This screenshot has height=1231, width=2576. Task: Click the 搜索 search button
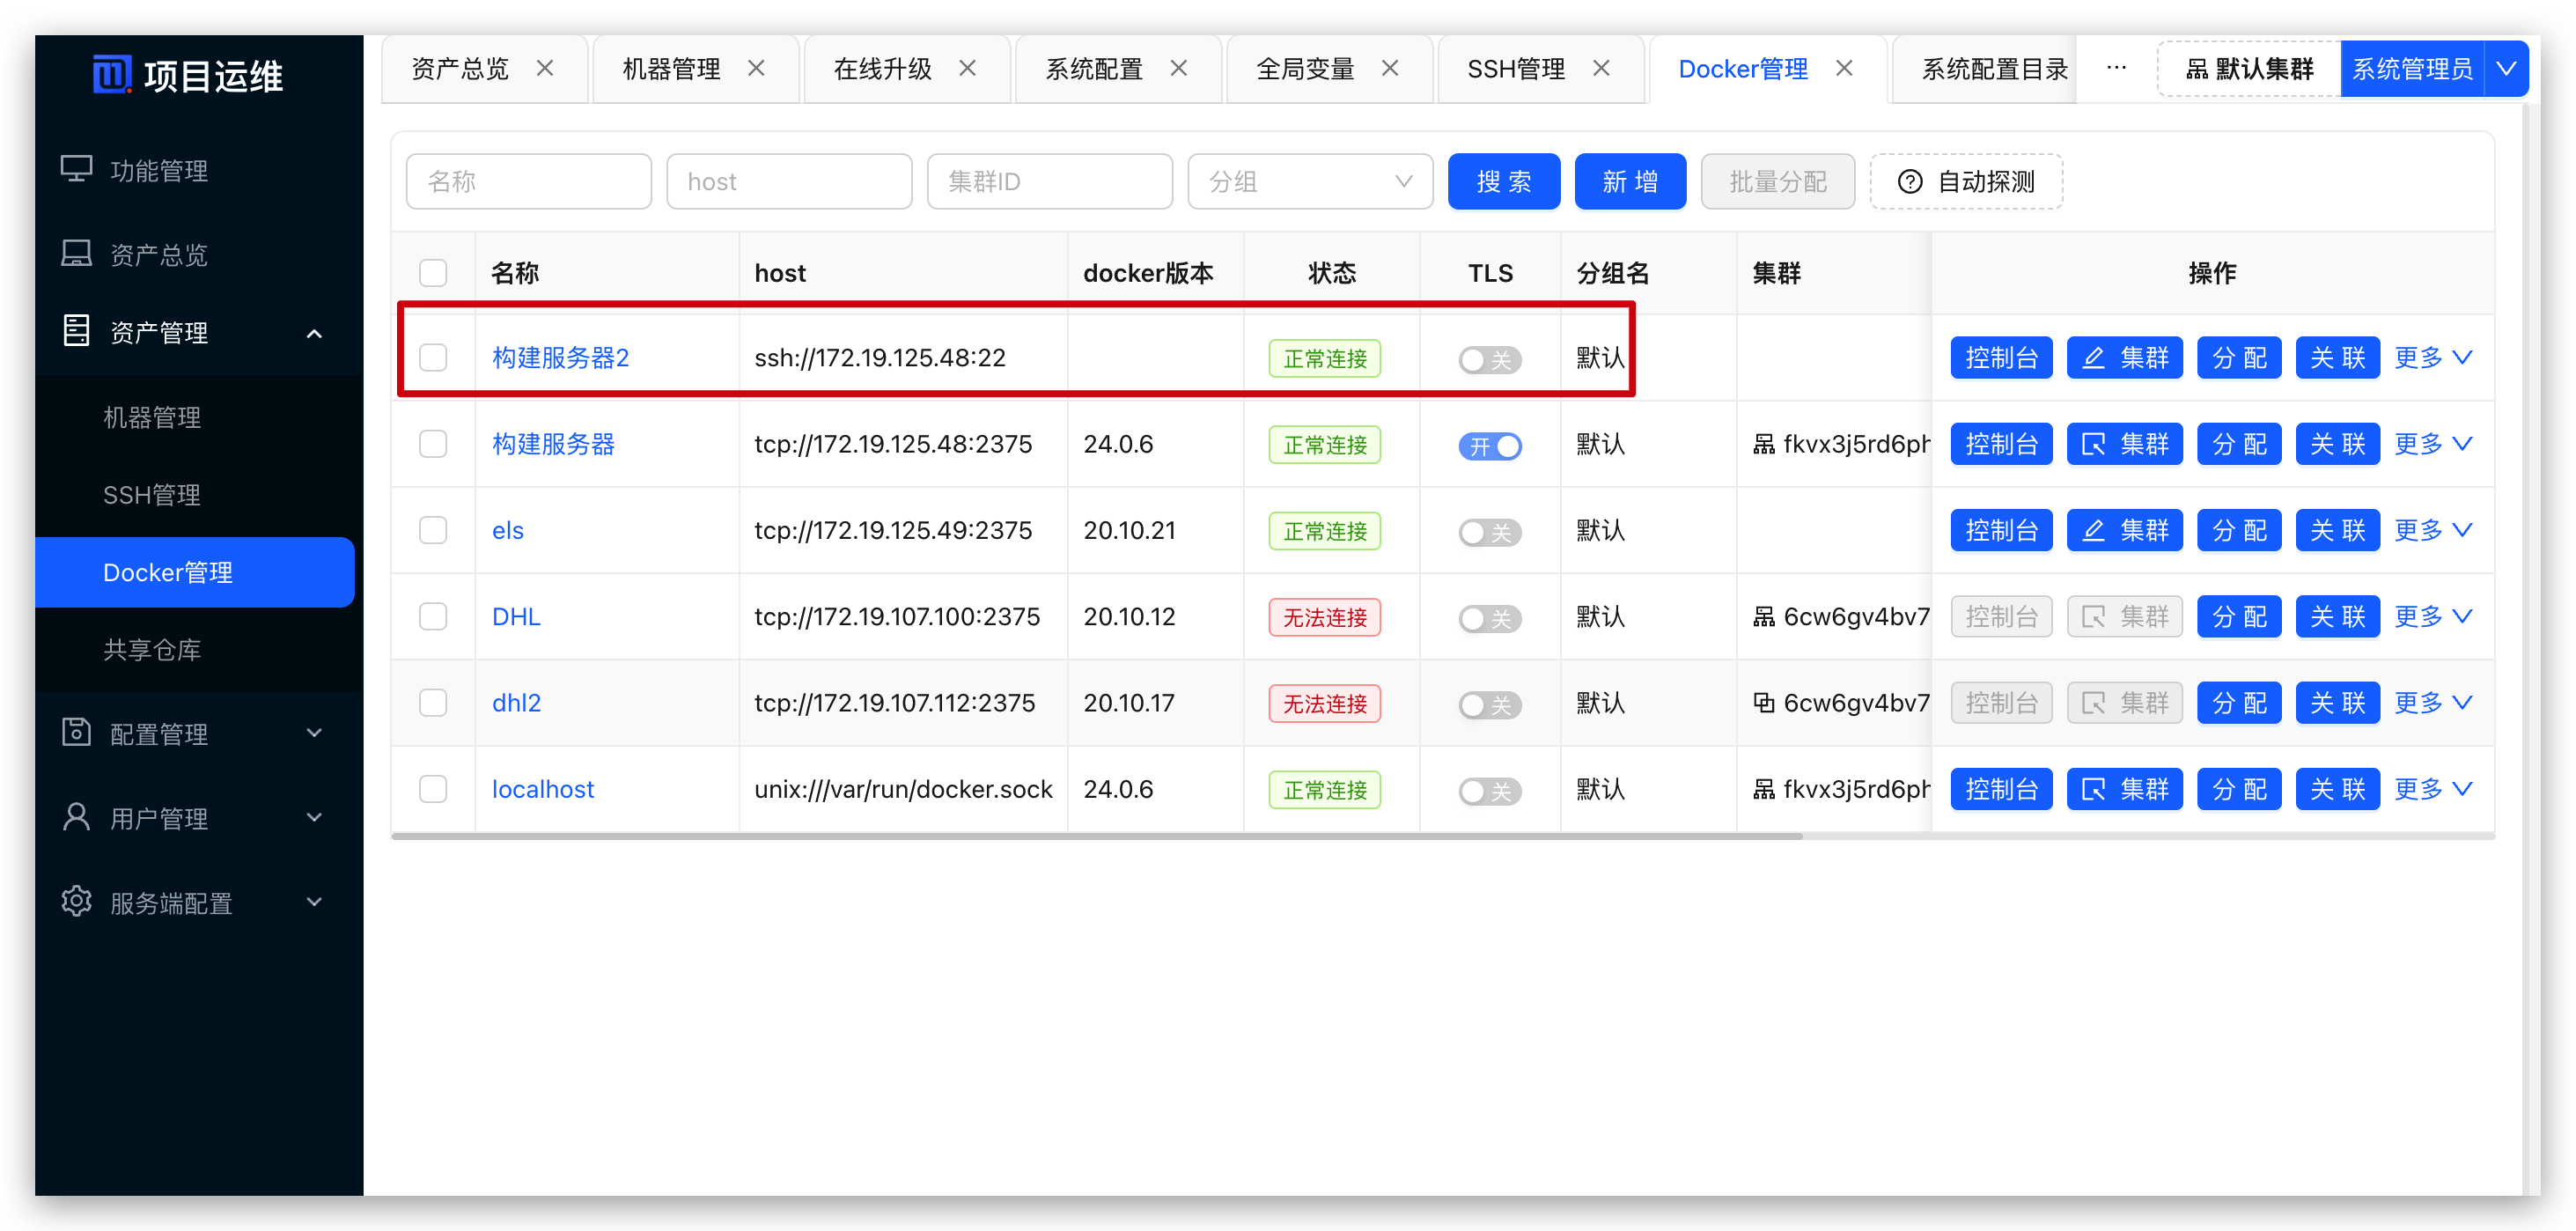1503,182
